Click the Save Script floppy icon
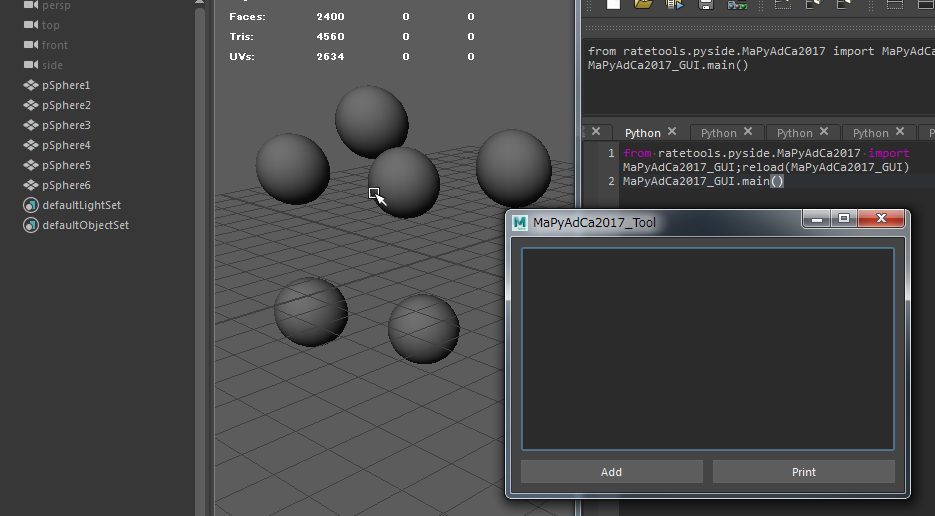Screen dimensions: 935x516 (x=706, y=4)
